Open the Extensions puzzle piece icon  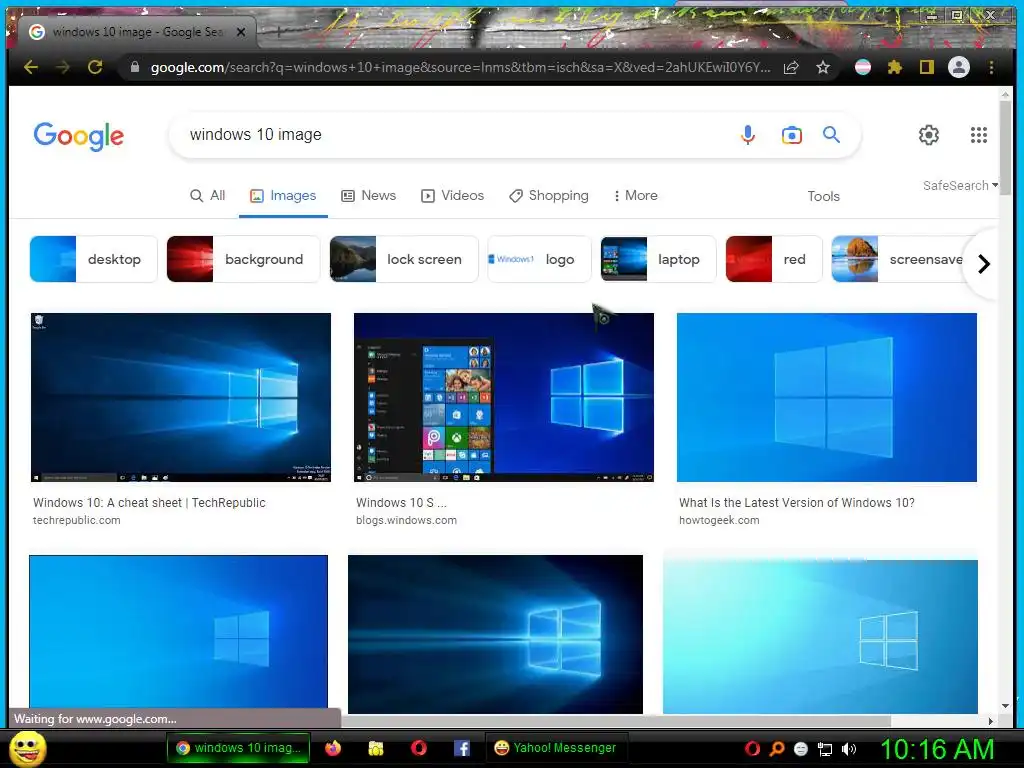click(x=895, y=67)
